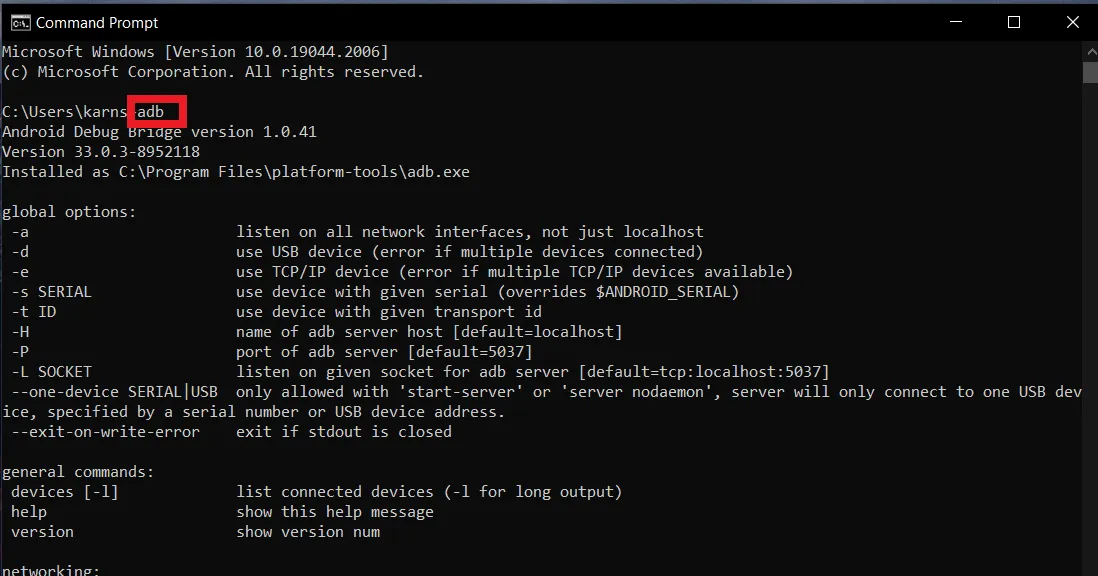
Task: Minimize the Command Prompt window
Action: click(x=956, y=22)
